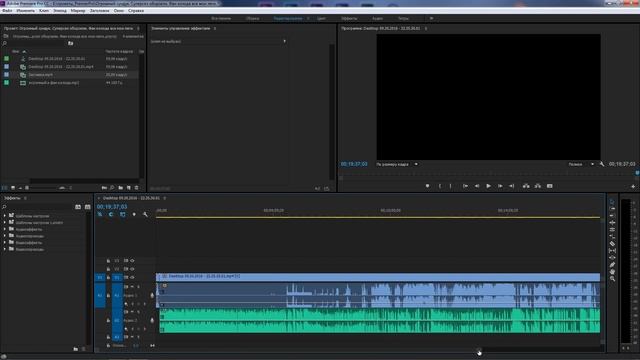Open Program monitor settings wrench
The width and height of the screenshot is (640, 360).
click(x=602, y=164)
